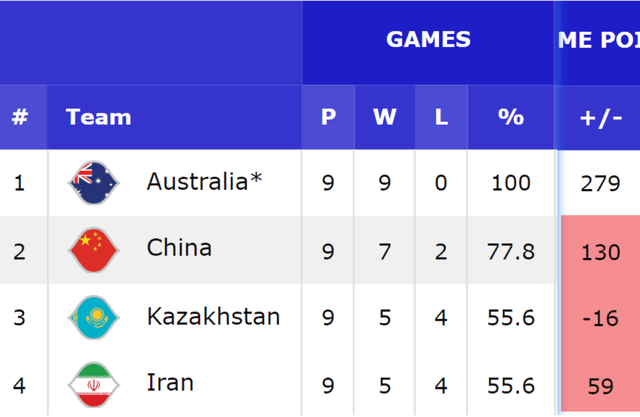Viewport: 640px width, 417px height.
Task: Click Australia's 279 point difference cell
Action: pos(600,183)
